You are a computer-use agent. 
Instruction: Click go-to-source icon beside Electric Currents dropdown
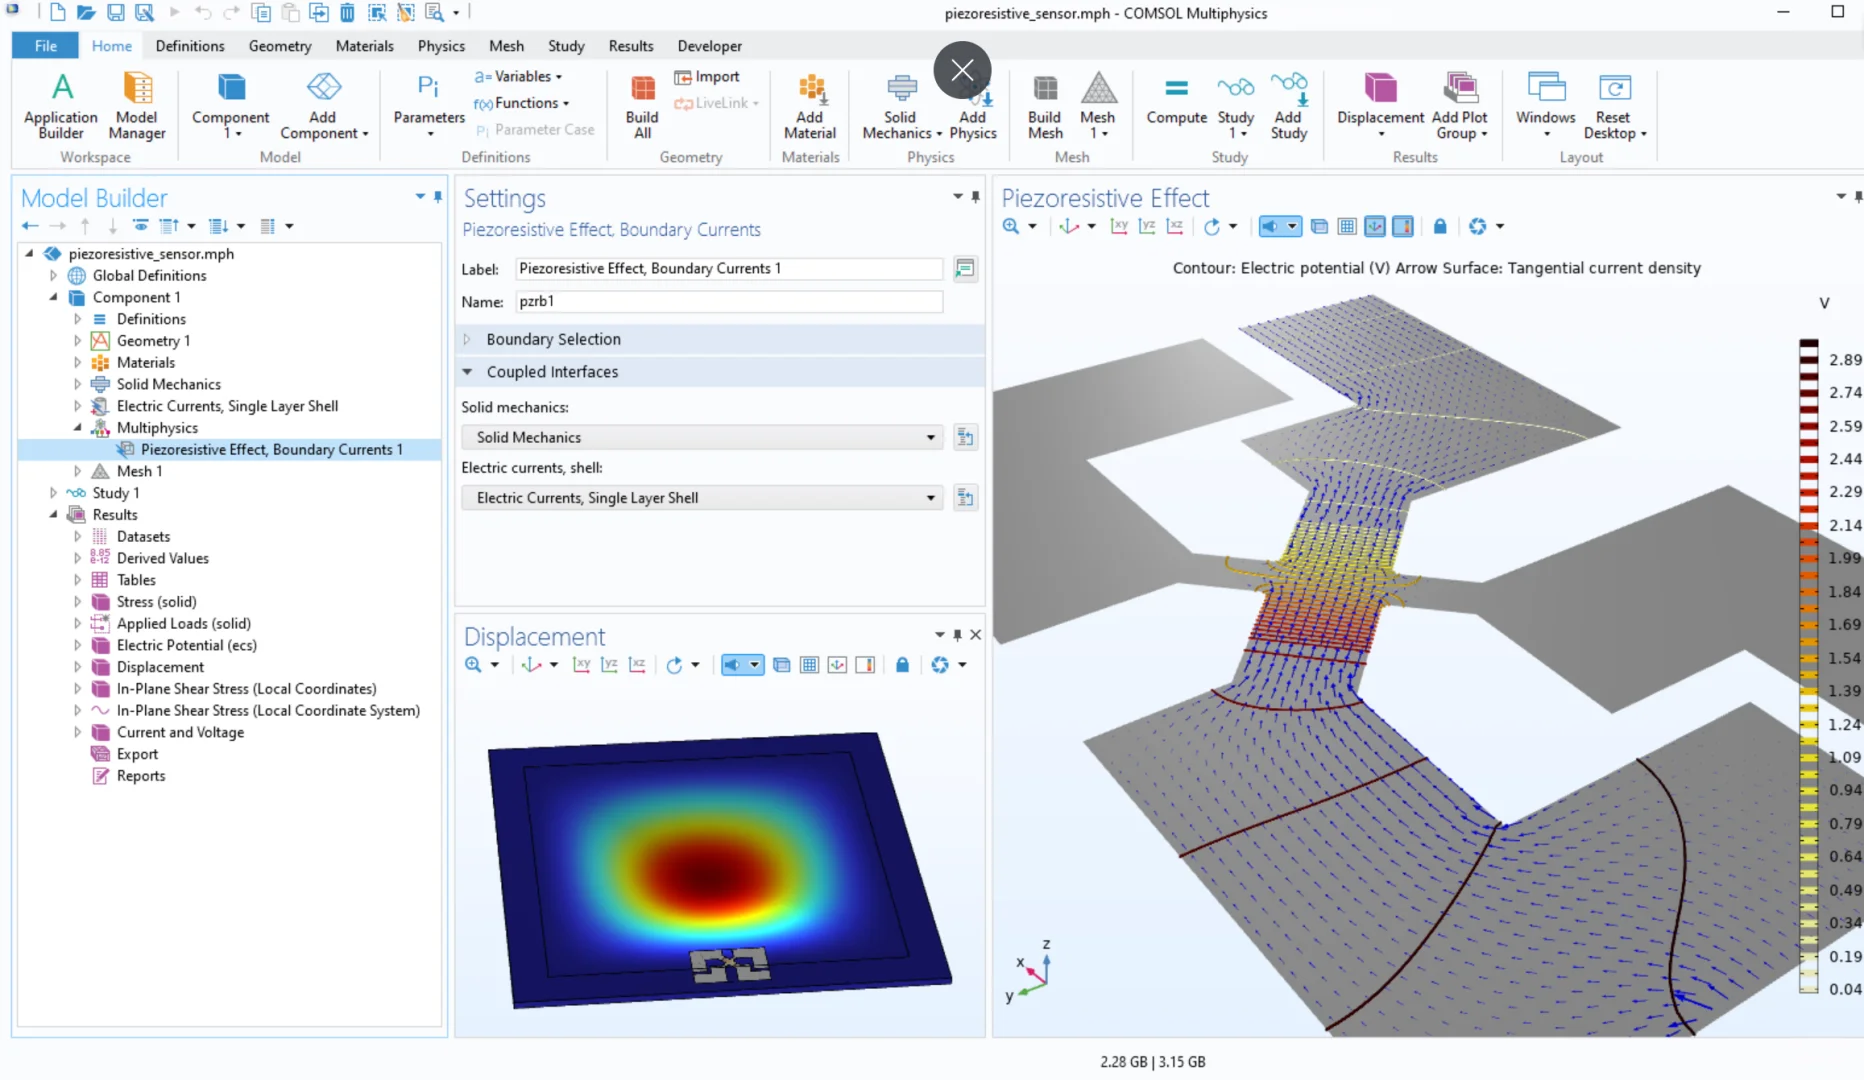point(965,497)
